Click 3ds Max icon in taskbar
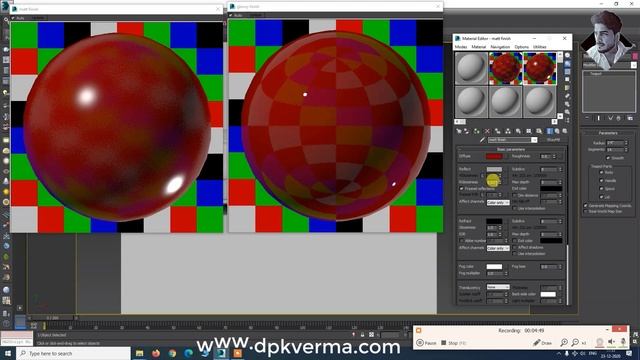This screenshot has width=640, height=360. click(x=221, y=353)
